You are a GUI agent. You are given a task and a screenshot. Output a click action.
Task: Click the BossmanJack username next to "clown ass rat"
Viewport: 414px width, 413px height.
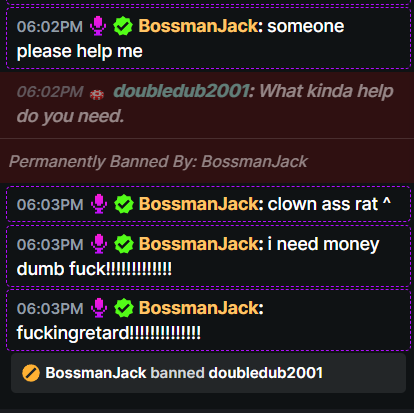point(199,204)
